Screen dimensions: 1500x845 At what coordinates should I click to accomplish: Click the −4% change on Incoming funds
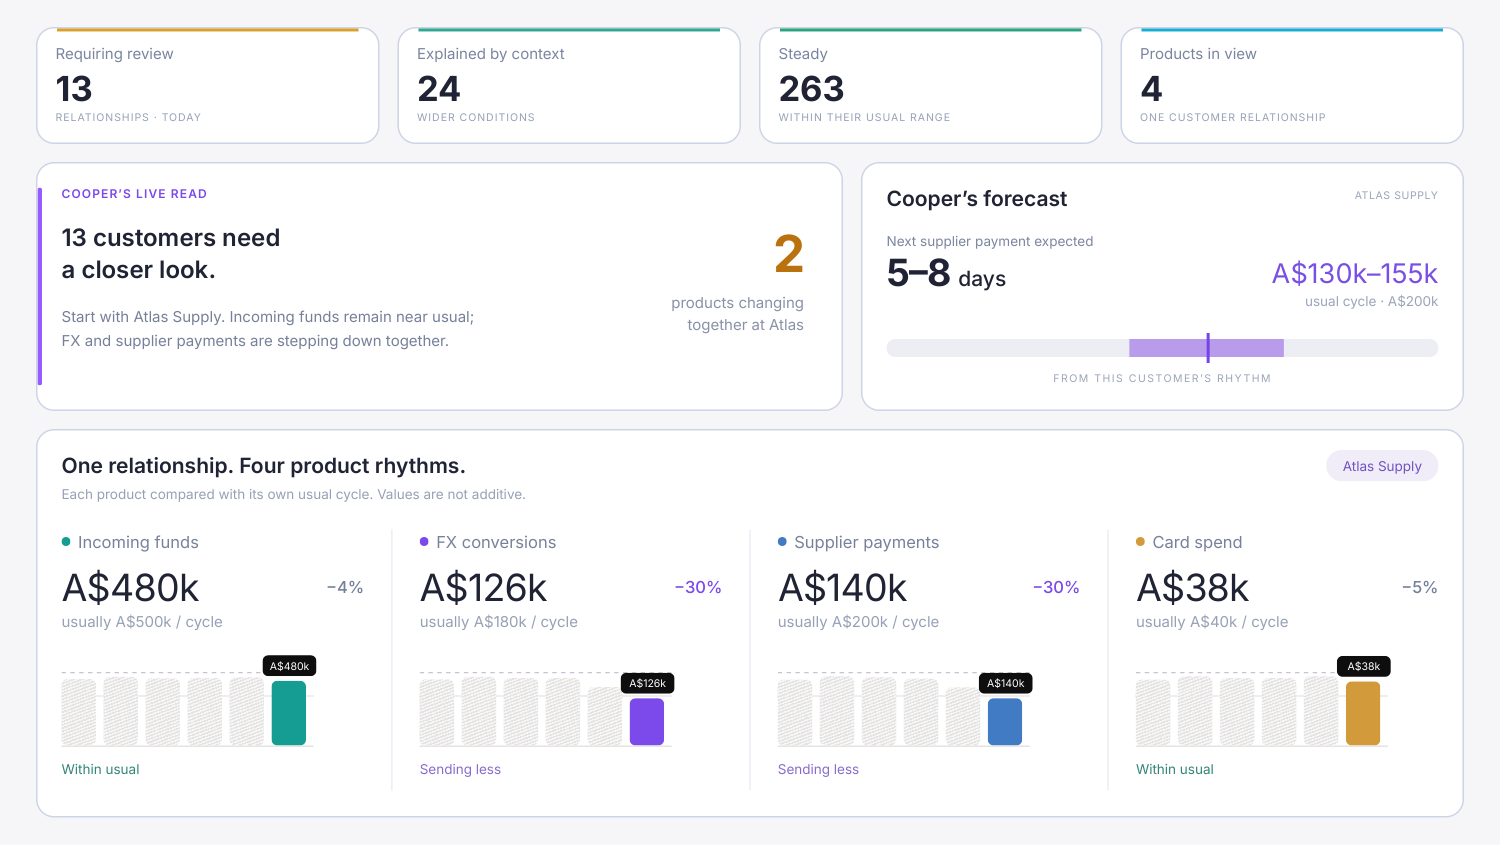point(345,587)
